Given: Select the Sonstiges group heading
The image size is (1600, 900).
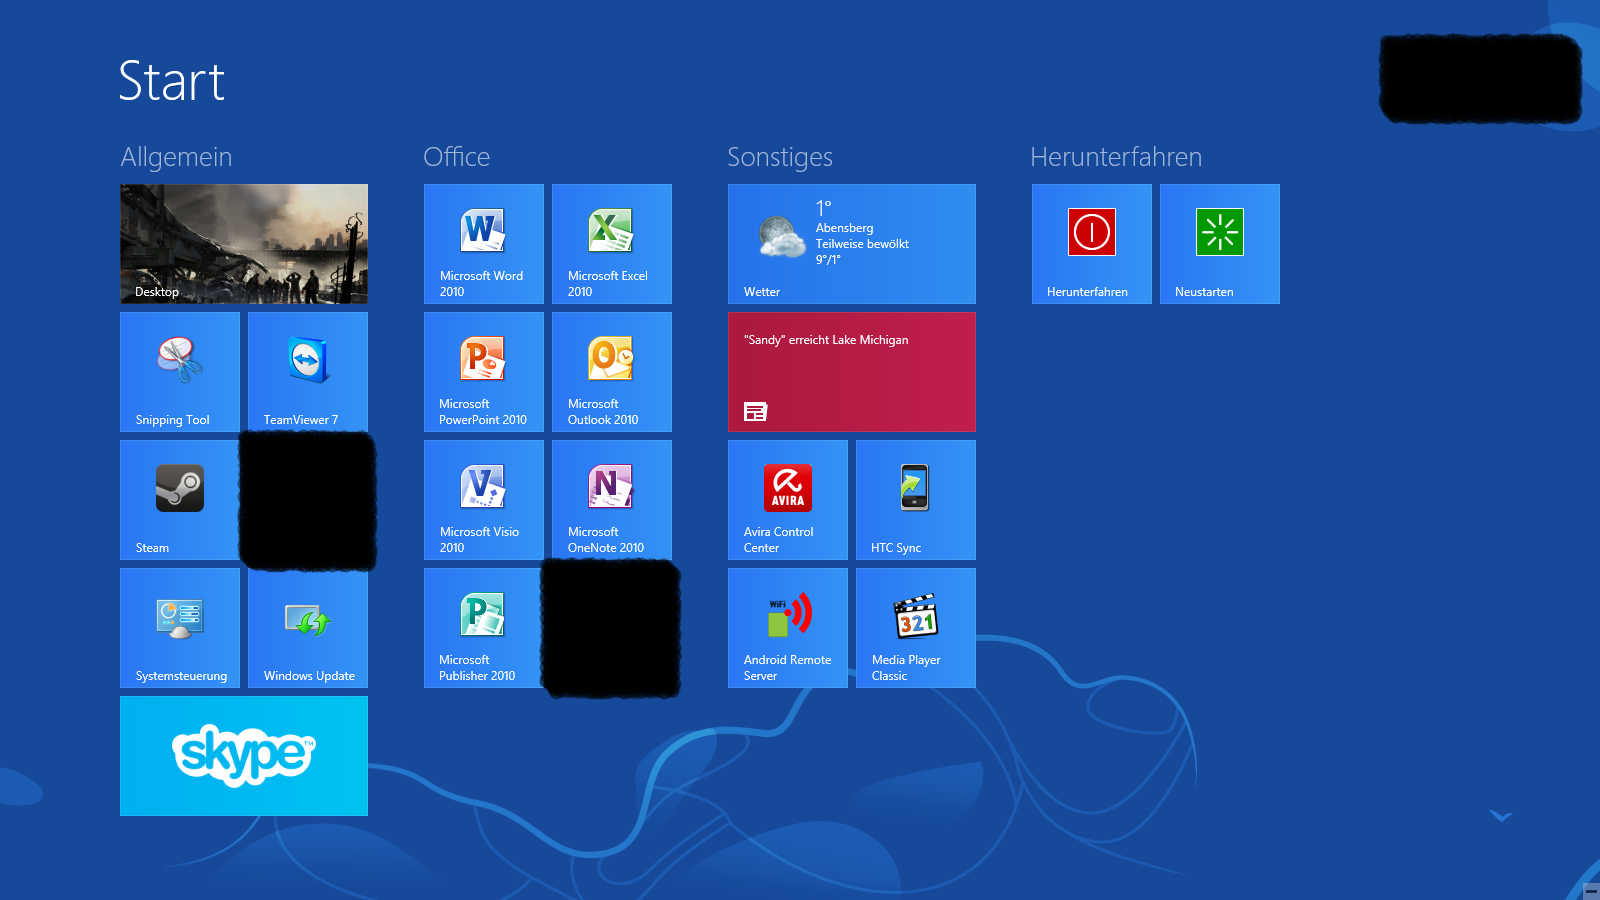Looking at the screenshot, I should tap(780, 157).
